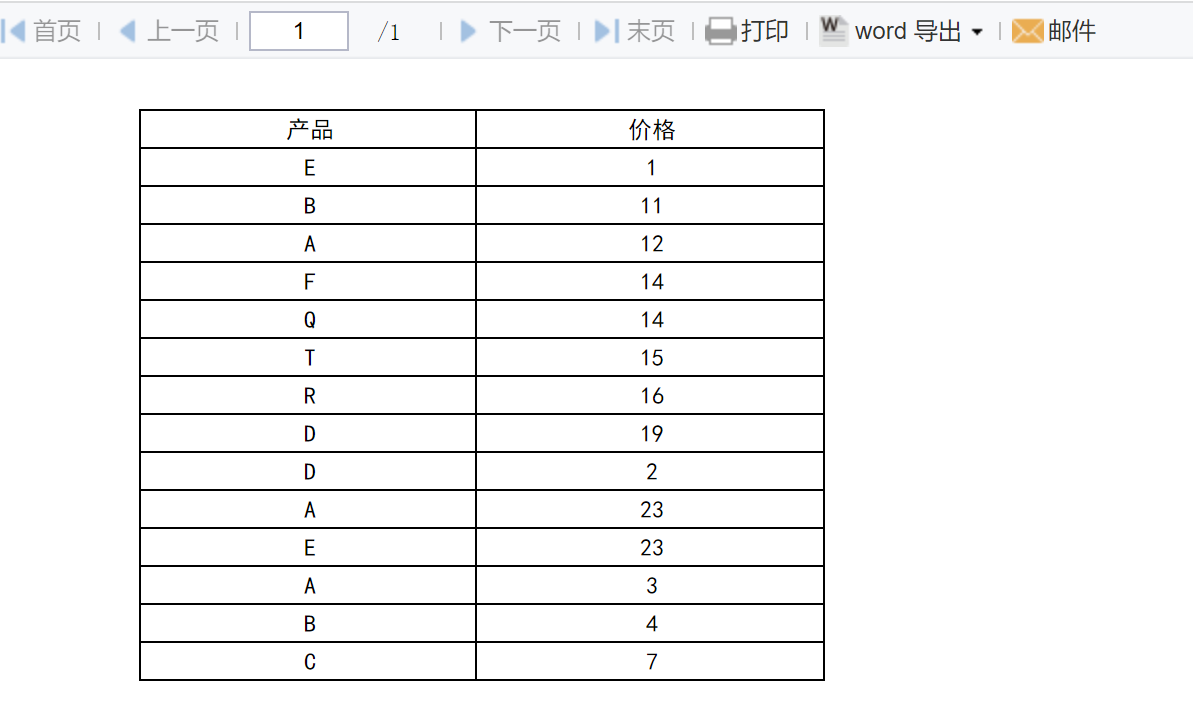Select the 价格 column header cell
This screenshot has width=1193, height=723.
(651, 129)
